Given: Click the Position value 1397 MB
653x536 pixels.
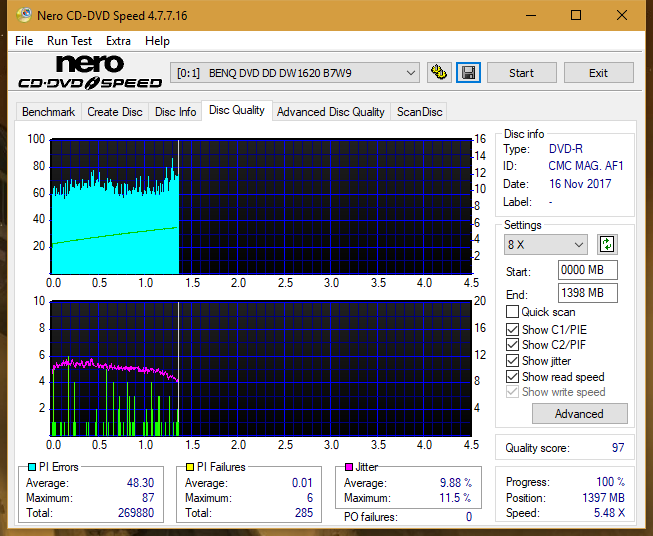Looking at the screenshot, I should [603, 498].
